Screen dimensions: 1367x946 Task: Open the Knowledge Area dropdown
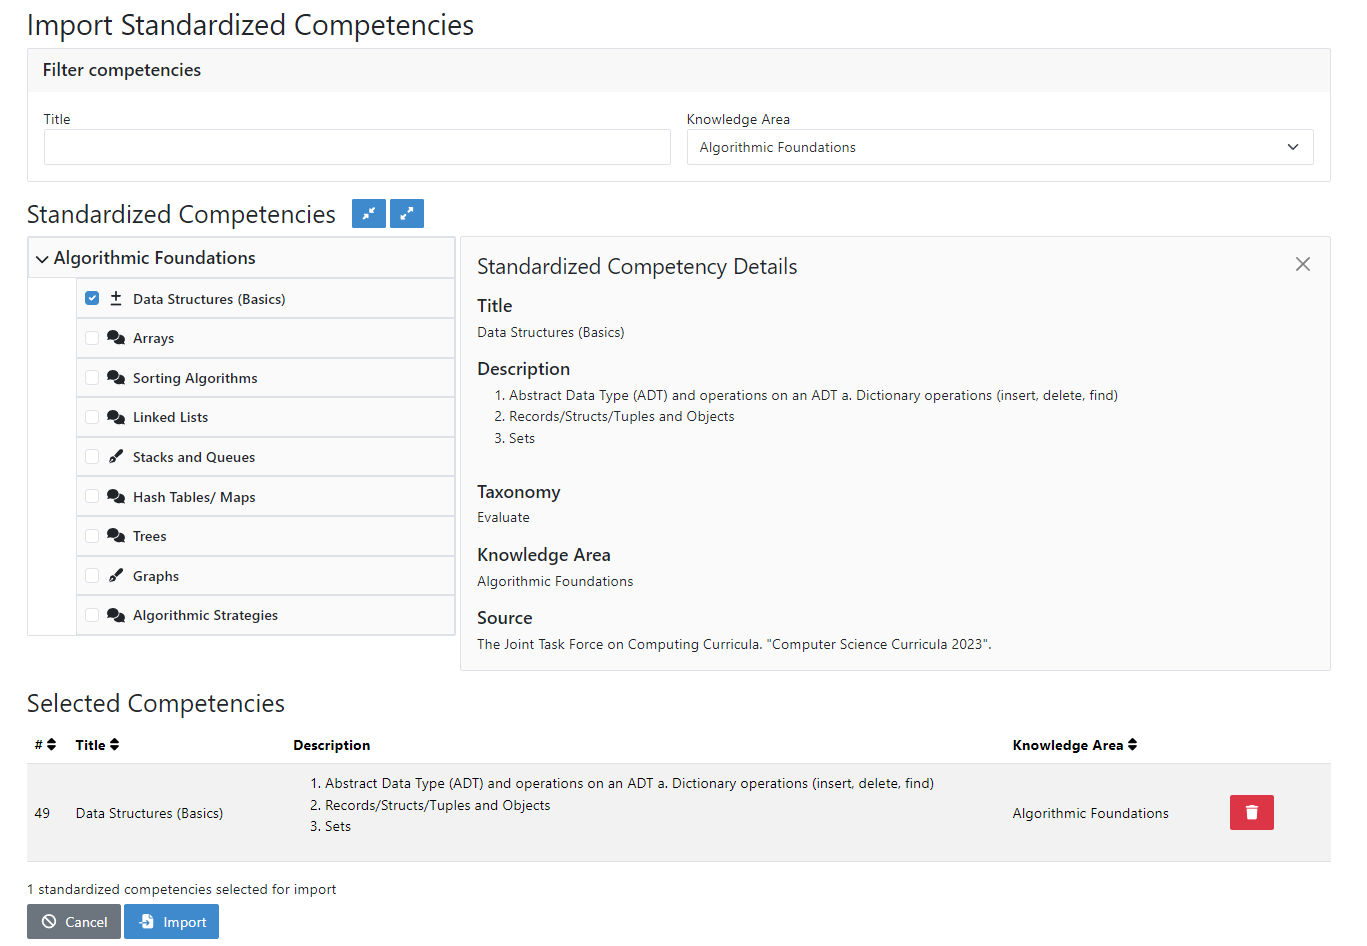coord(1000,146)
